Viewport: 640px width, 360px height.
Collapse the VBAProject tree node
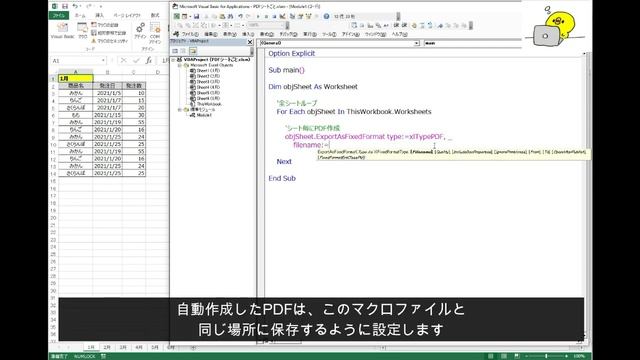[x=173, y=60]
